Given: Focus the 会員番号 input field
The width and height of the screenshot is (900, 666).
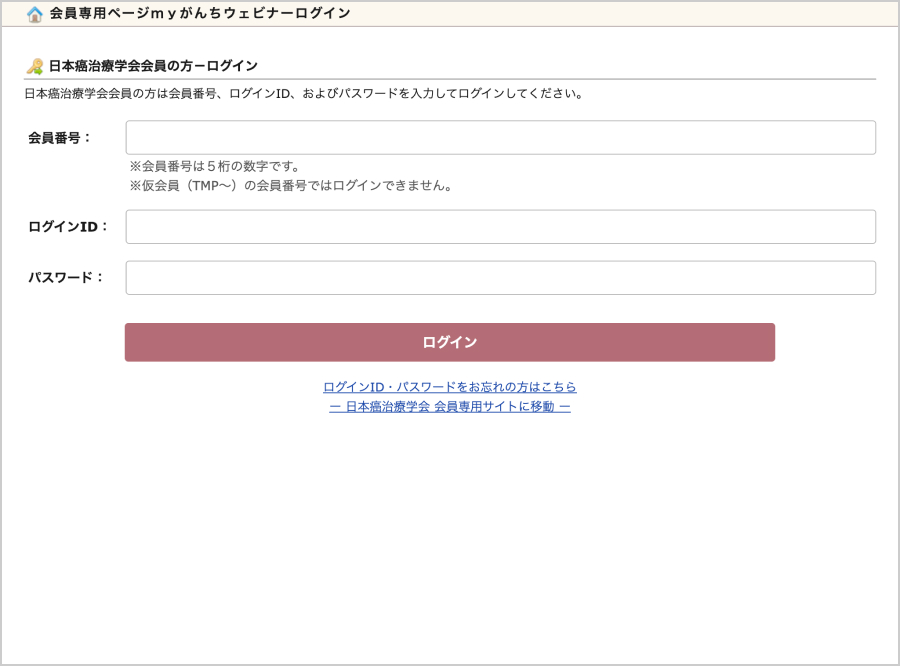Looking at the screenshot, I should (x=500, y=138).
